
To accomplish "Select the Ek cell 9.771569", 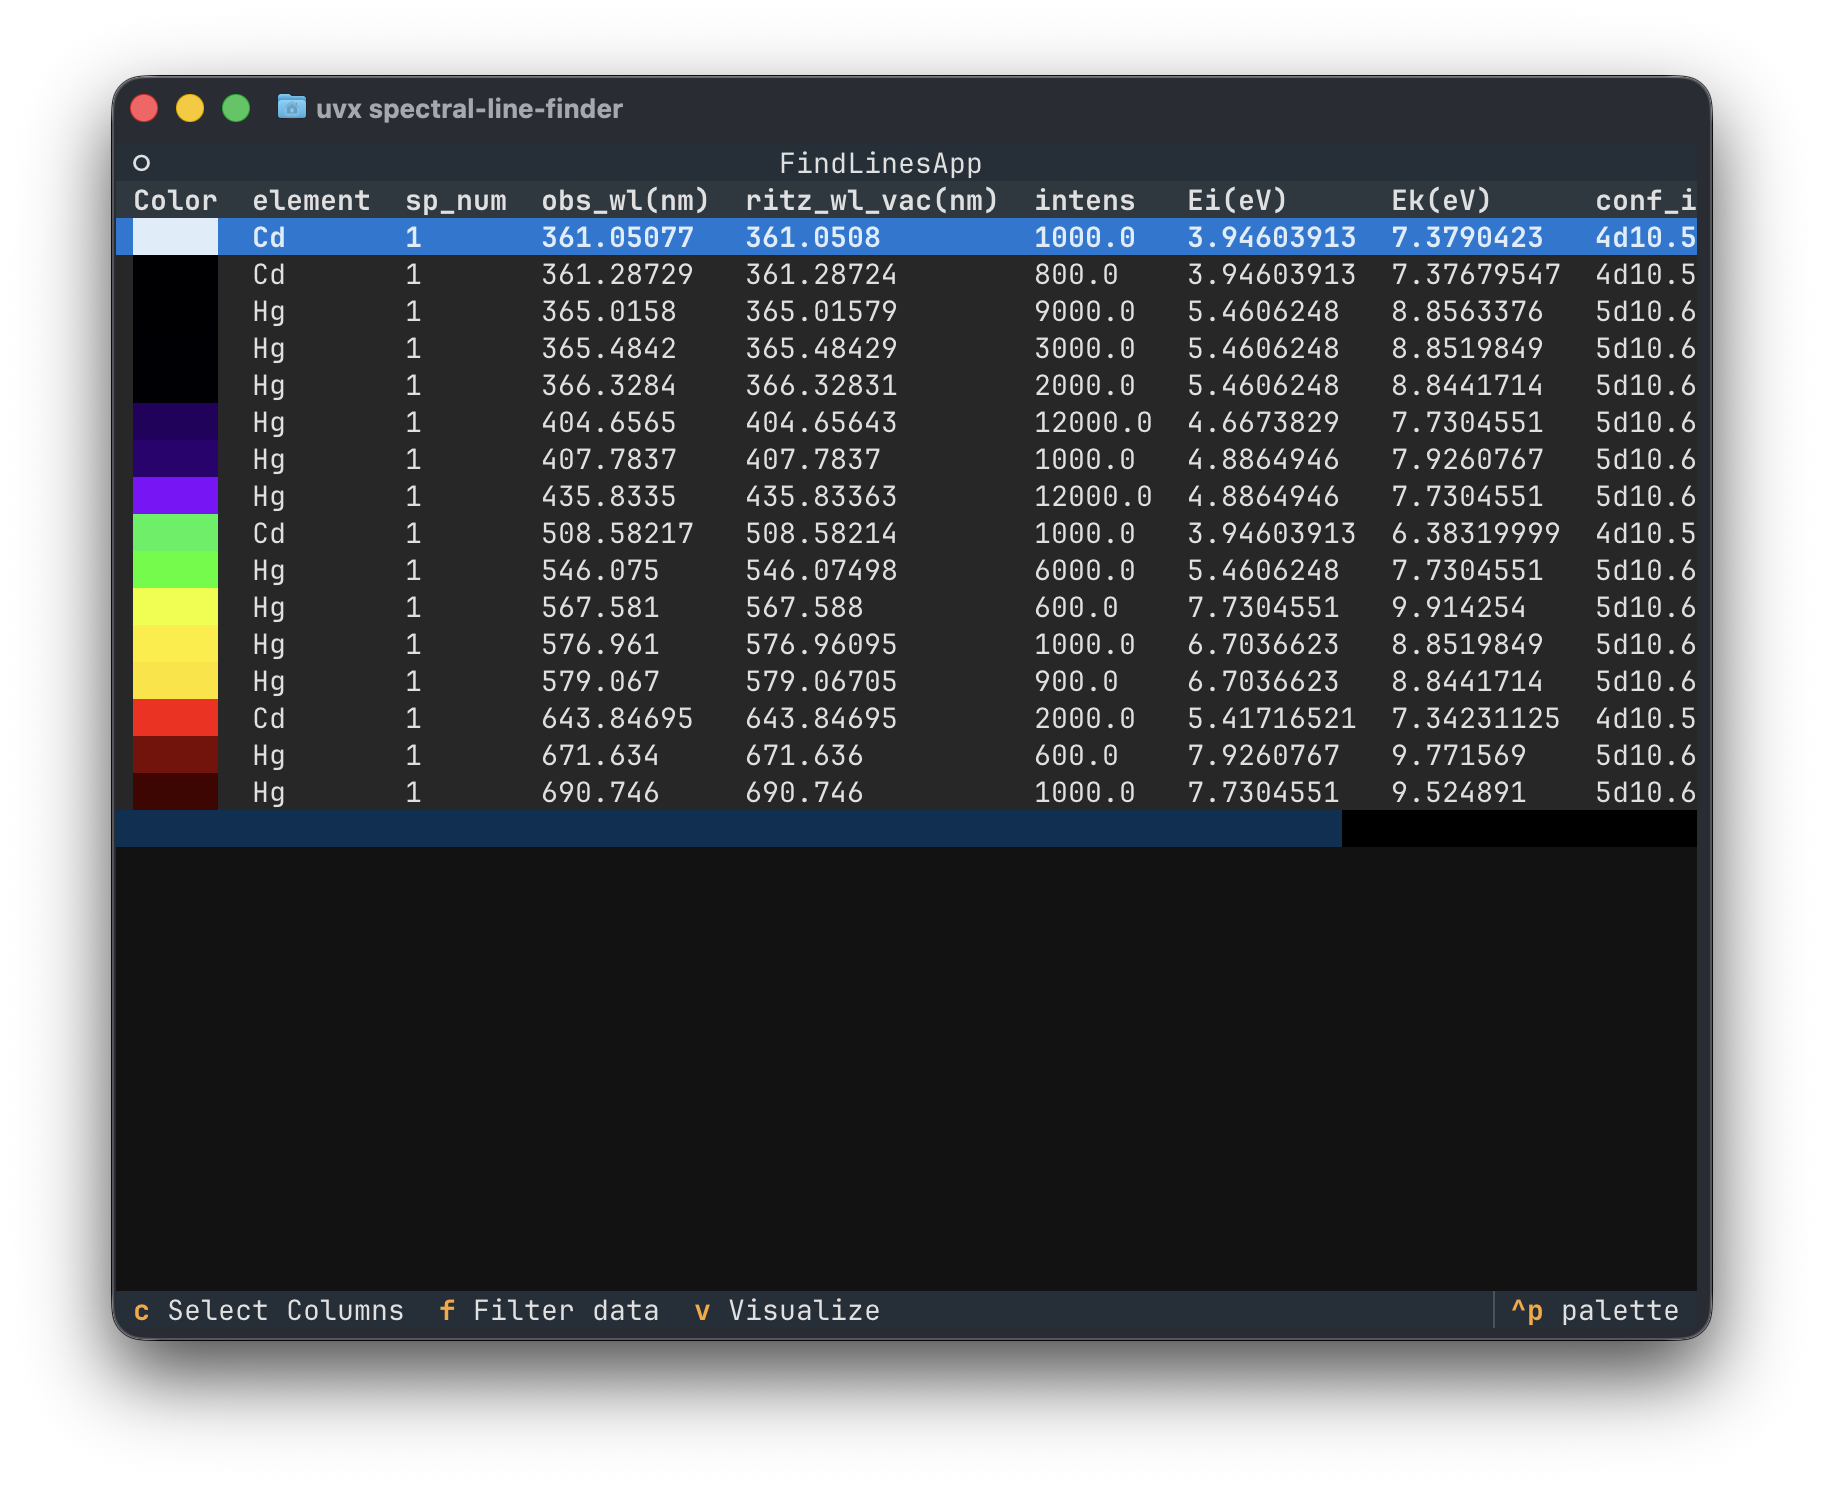I will (x=1458, y=755).
